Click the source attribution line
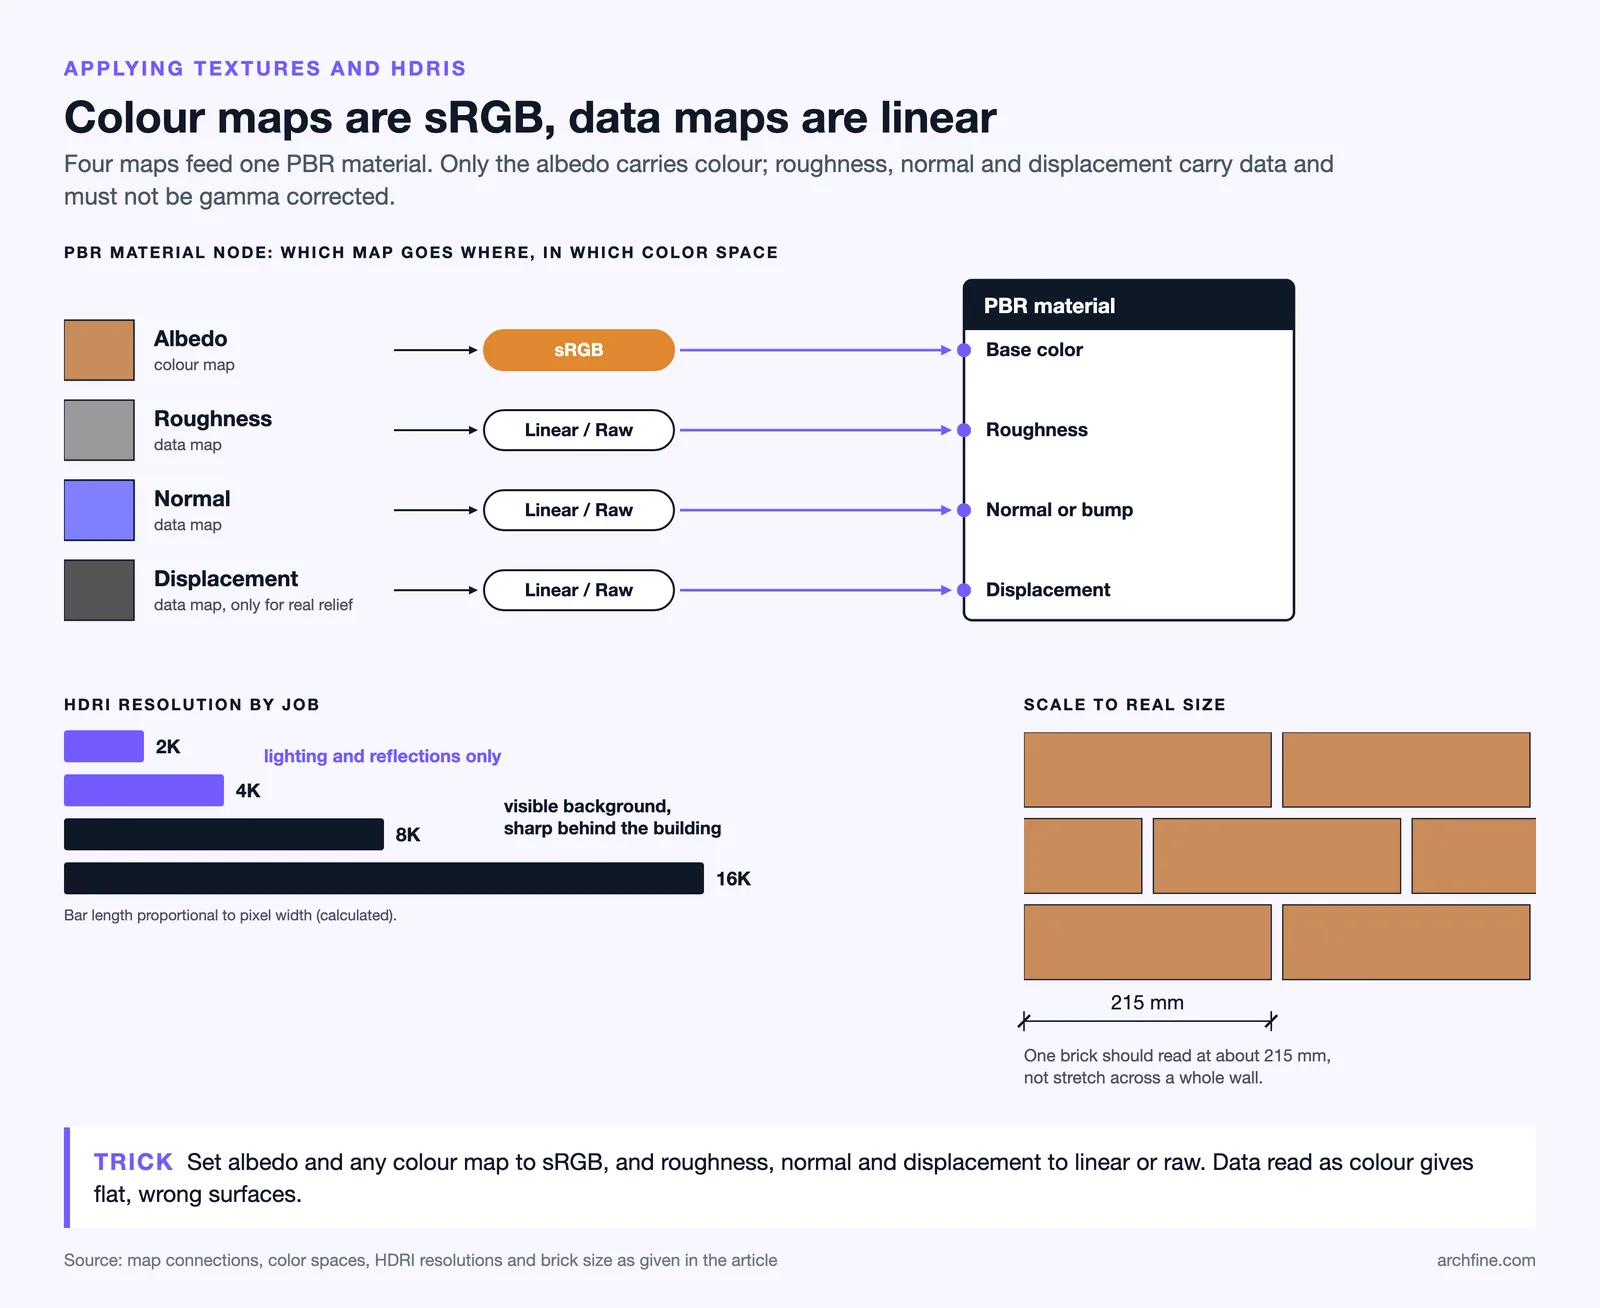The width and height of the screenshot is (1600, 1308). click(420, 1260)
